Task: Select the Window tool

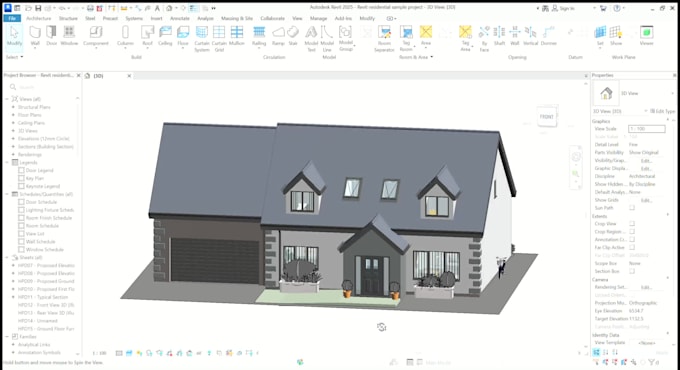Action: pos(69,36)
